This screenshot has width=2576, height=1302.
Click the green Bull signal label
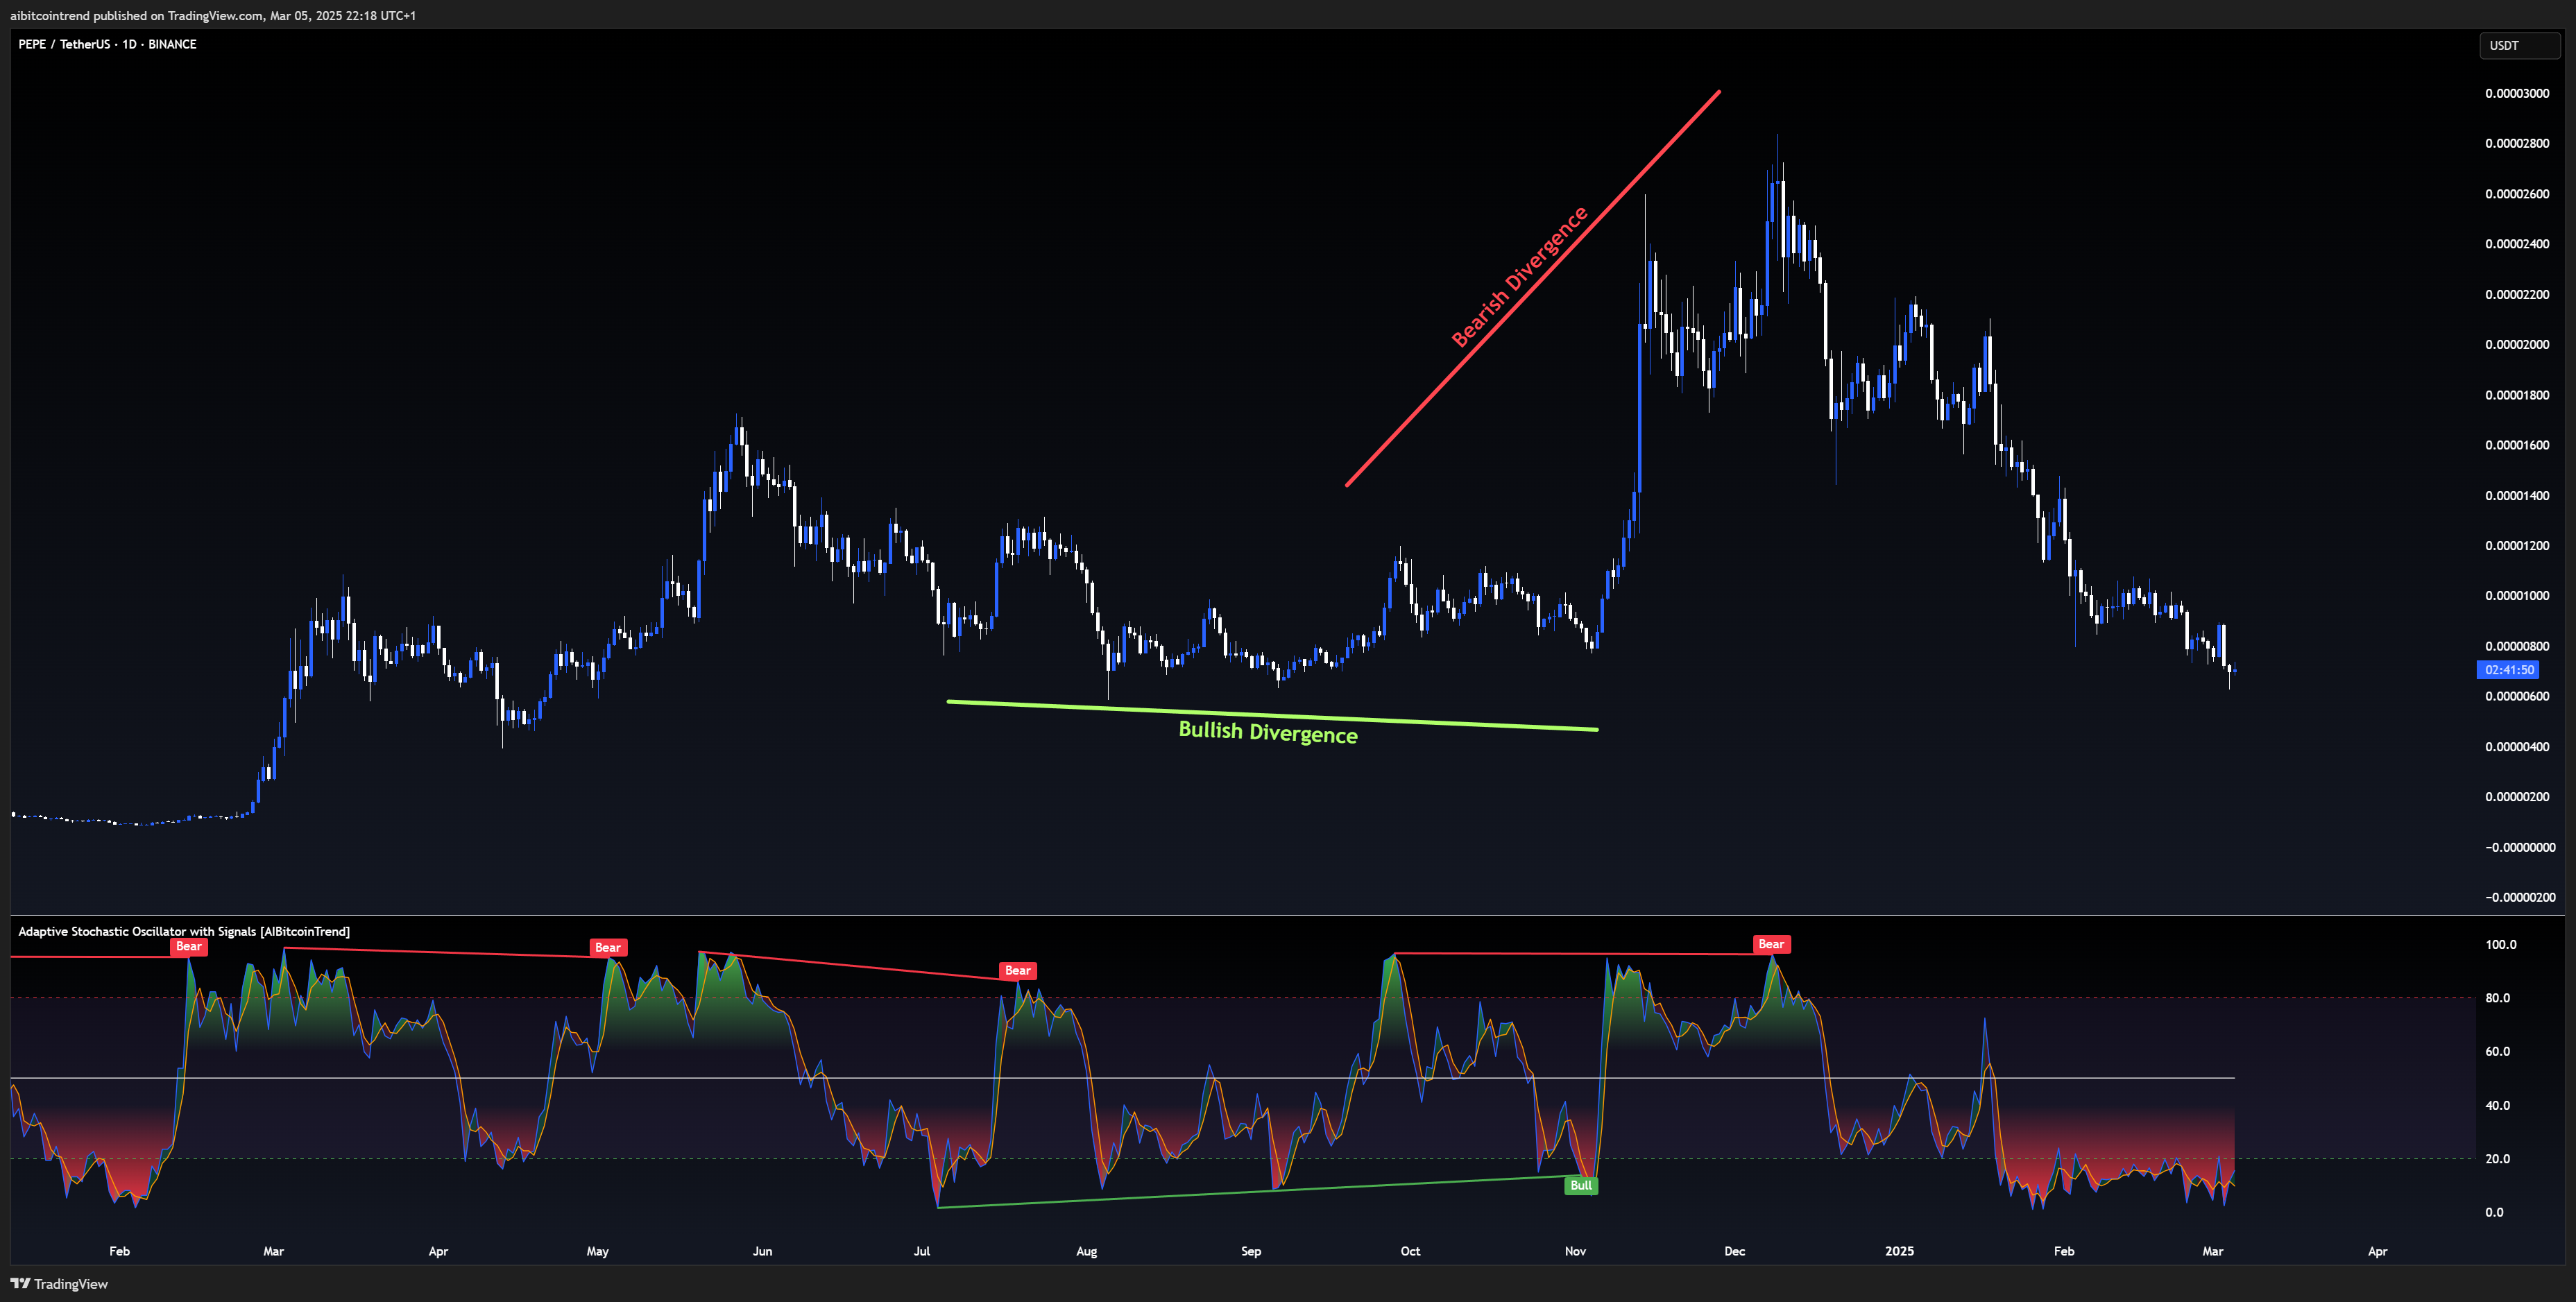pyautogui.click(x=1581, y=1185)
